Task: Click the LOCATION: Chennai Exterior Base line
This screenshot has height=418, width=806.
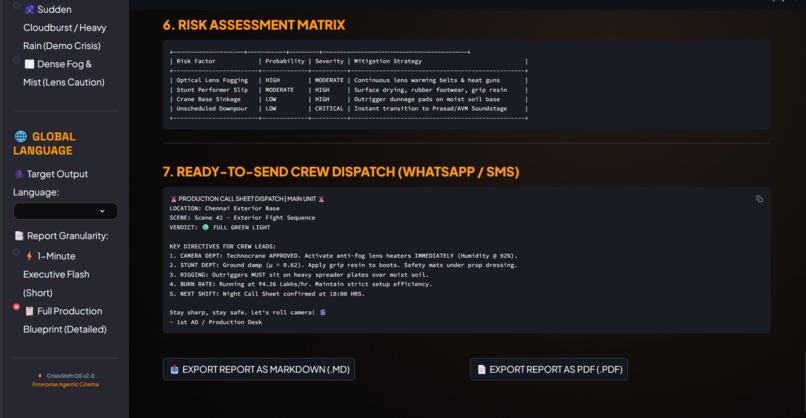Action: [225, 208]
